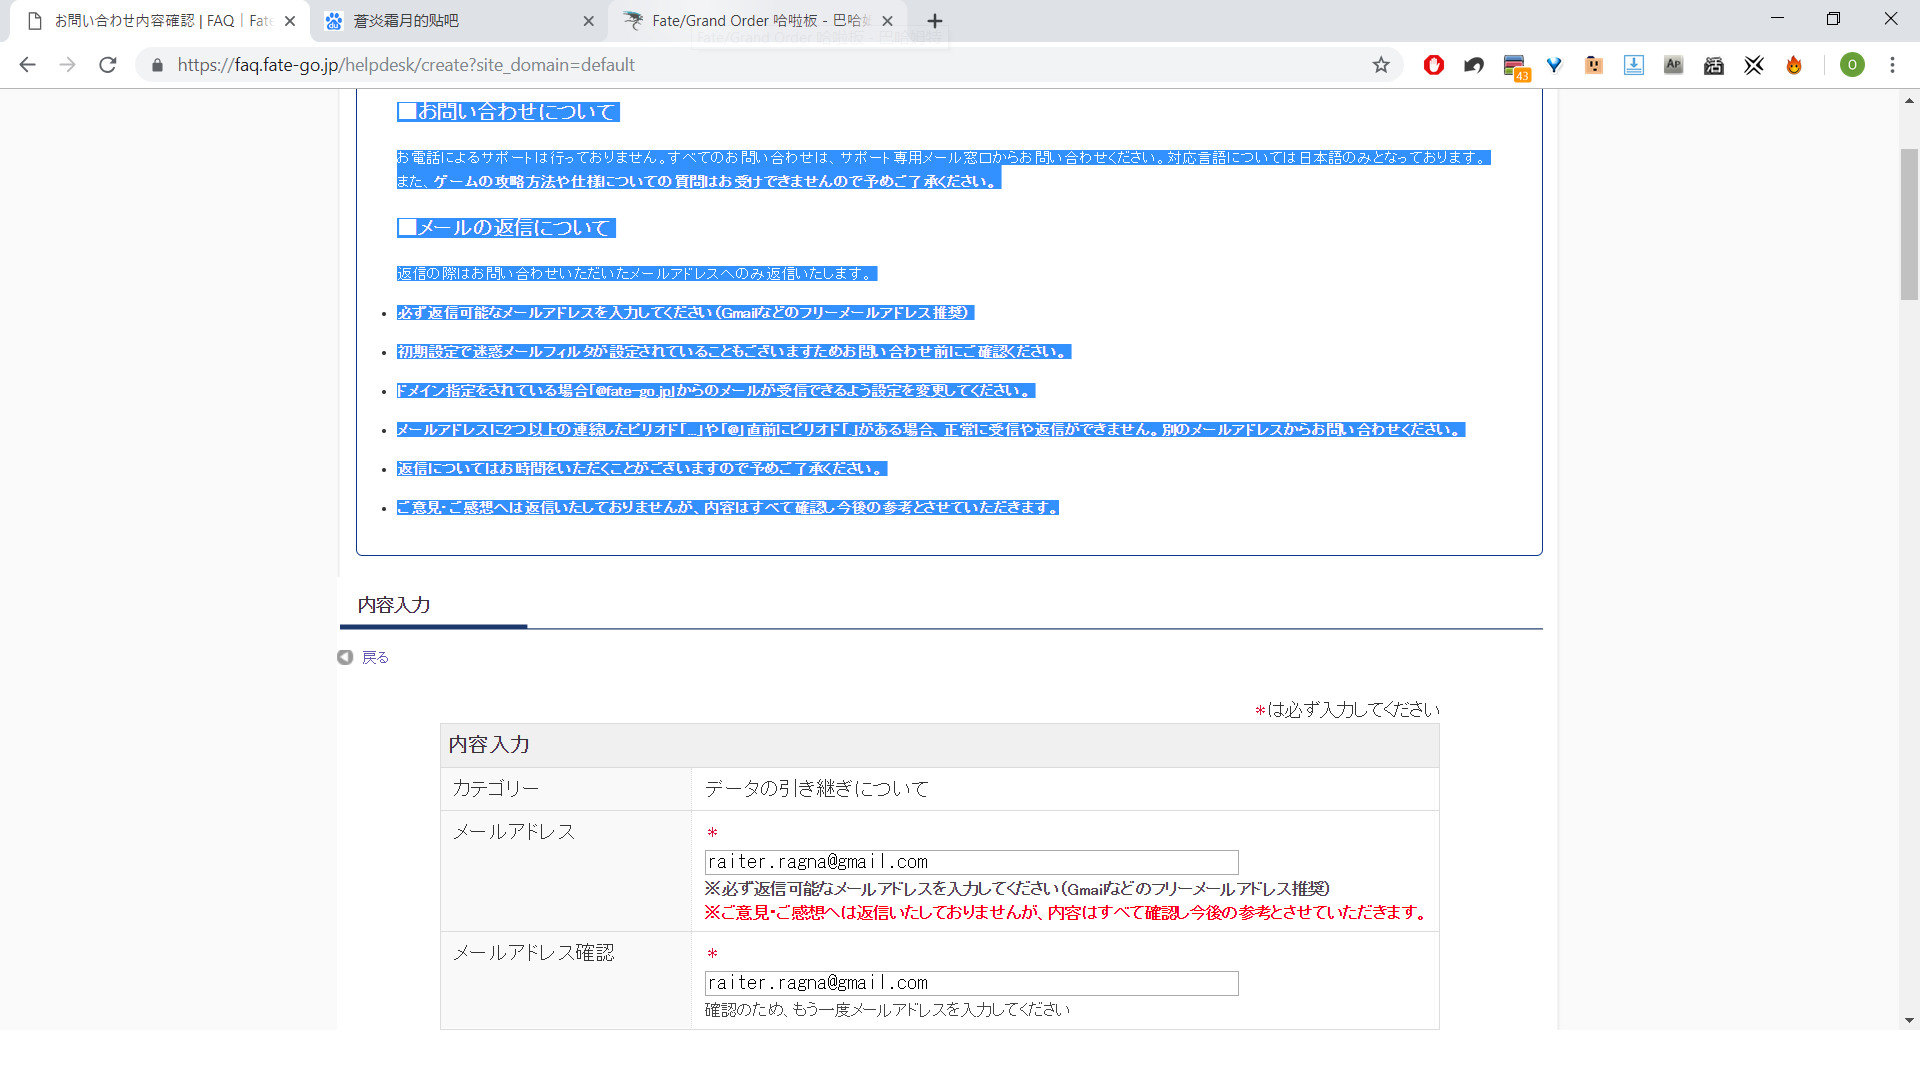Click the bullet starting ご意見・ご感想へは

(x=728, y=508)
